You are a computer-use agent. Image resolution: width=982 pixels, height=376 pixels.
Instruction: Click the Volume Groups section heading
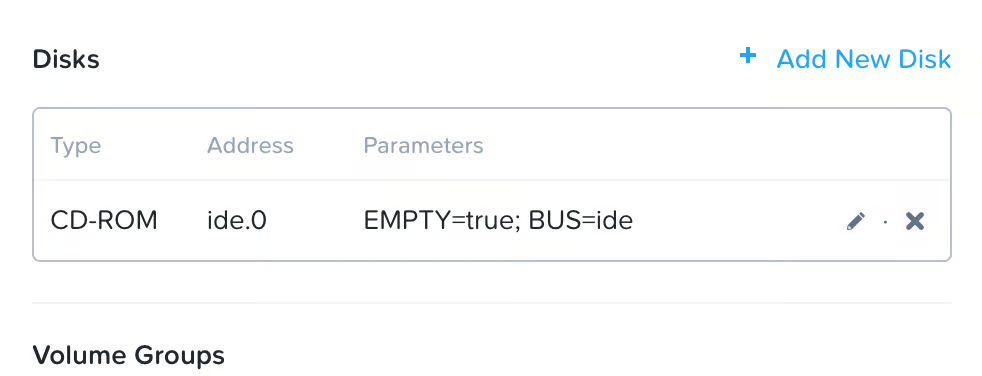coord(128,355)
